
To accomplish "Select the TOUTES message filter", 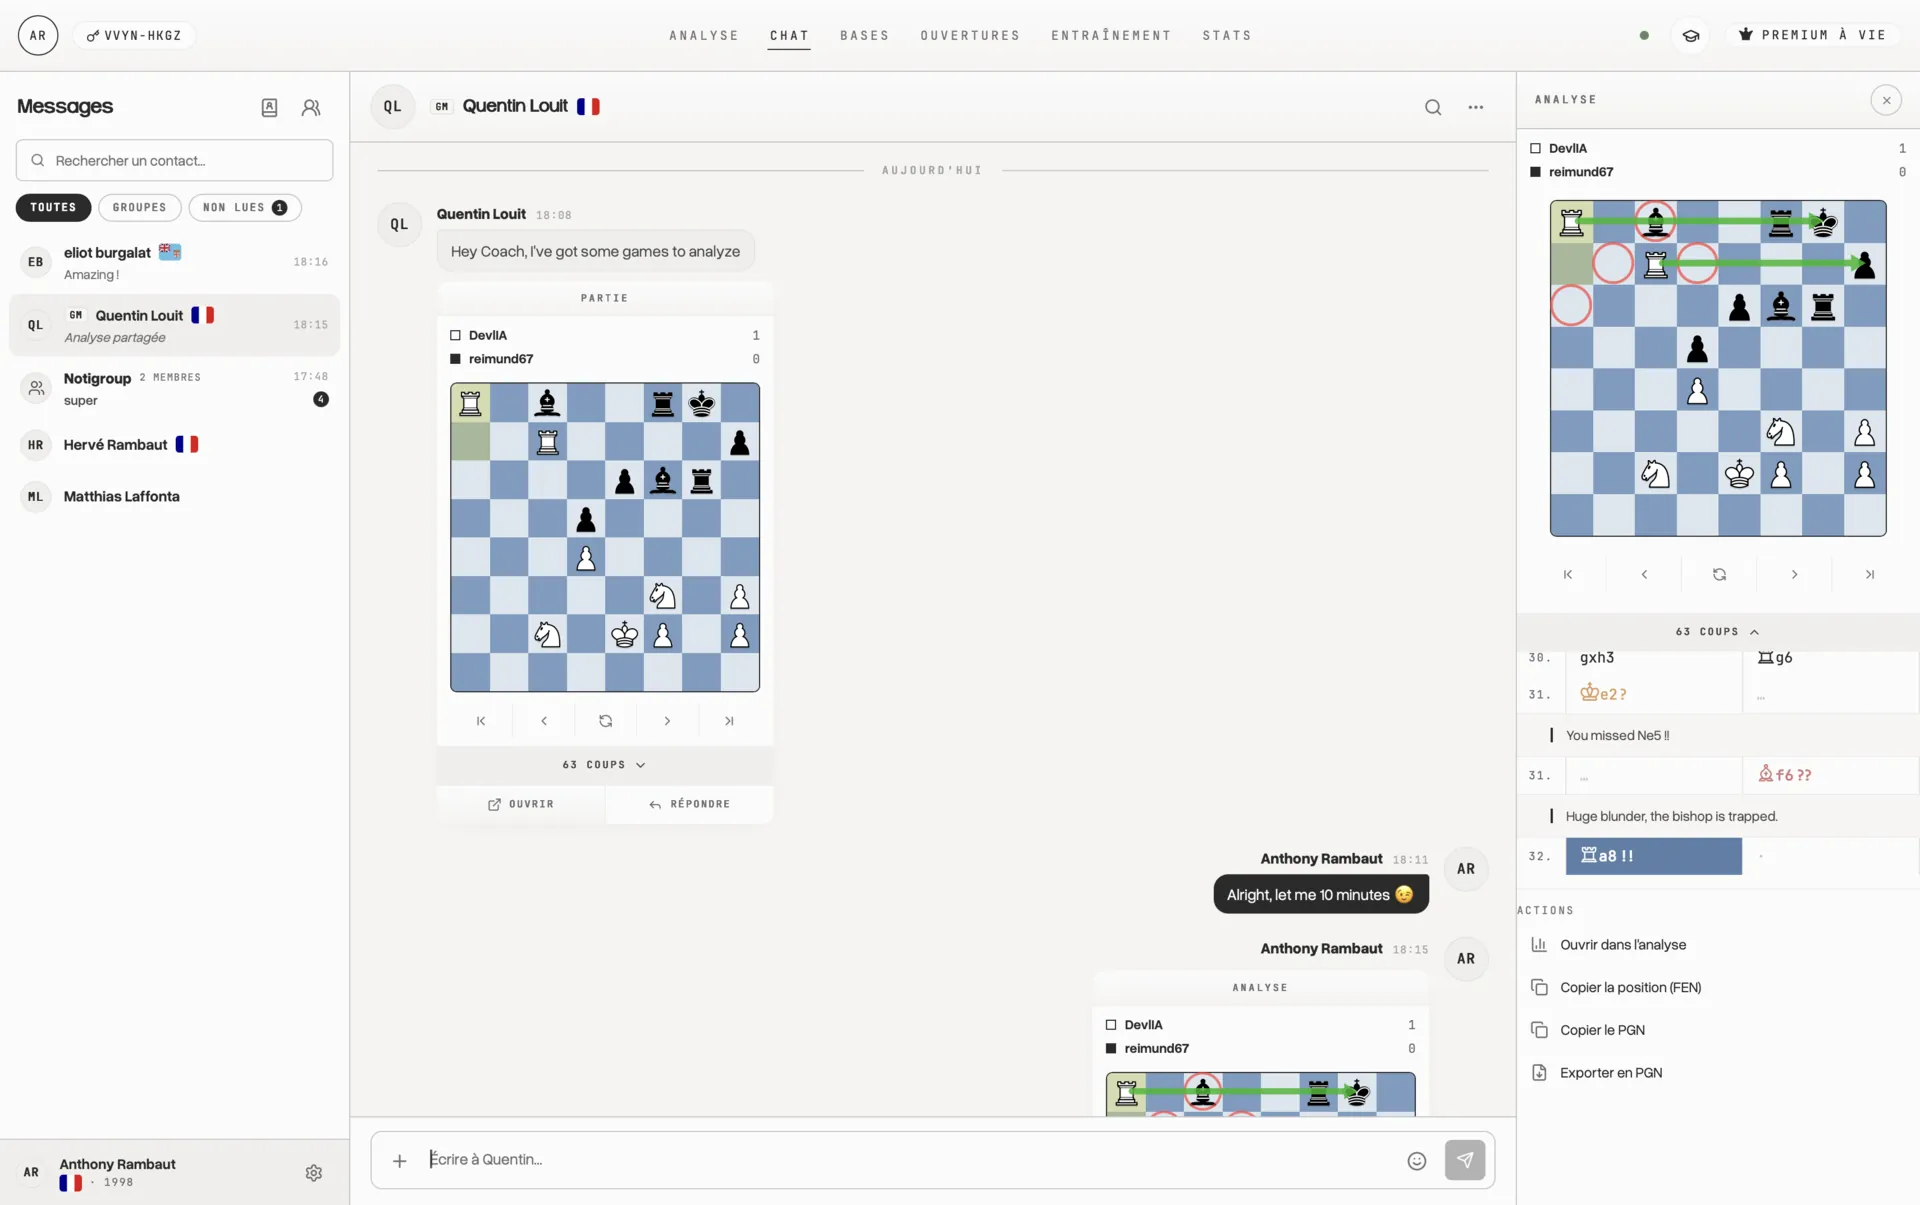I will point(53,207).
